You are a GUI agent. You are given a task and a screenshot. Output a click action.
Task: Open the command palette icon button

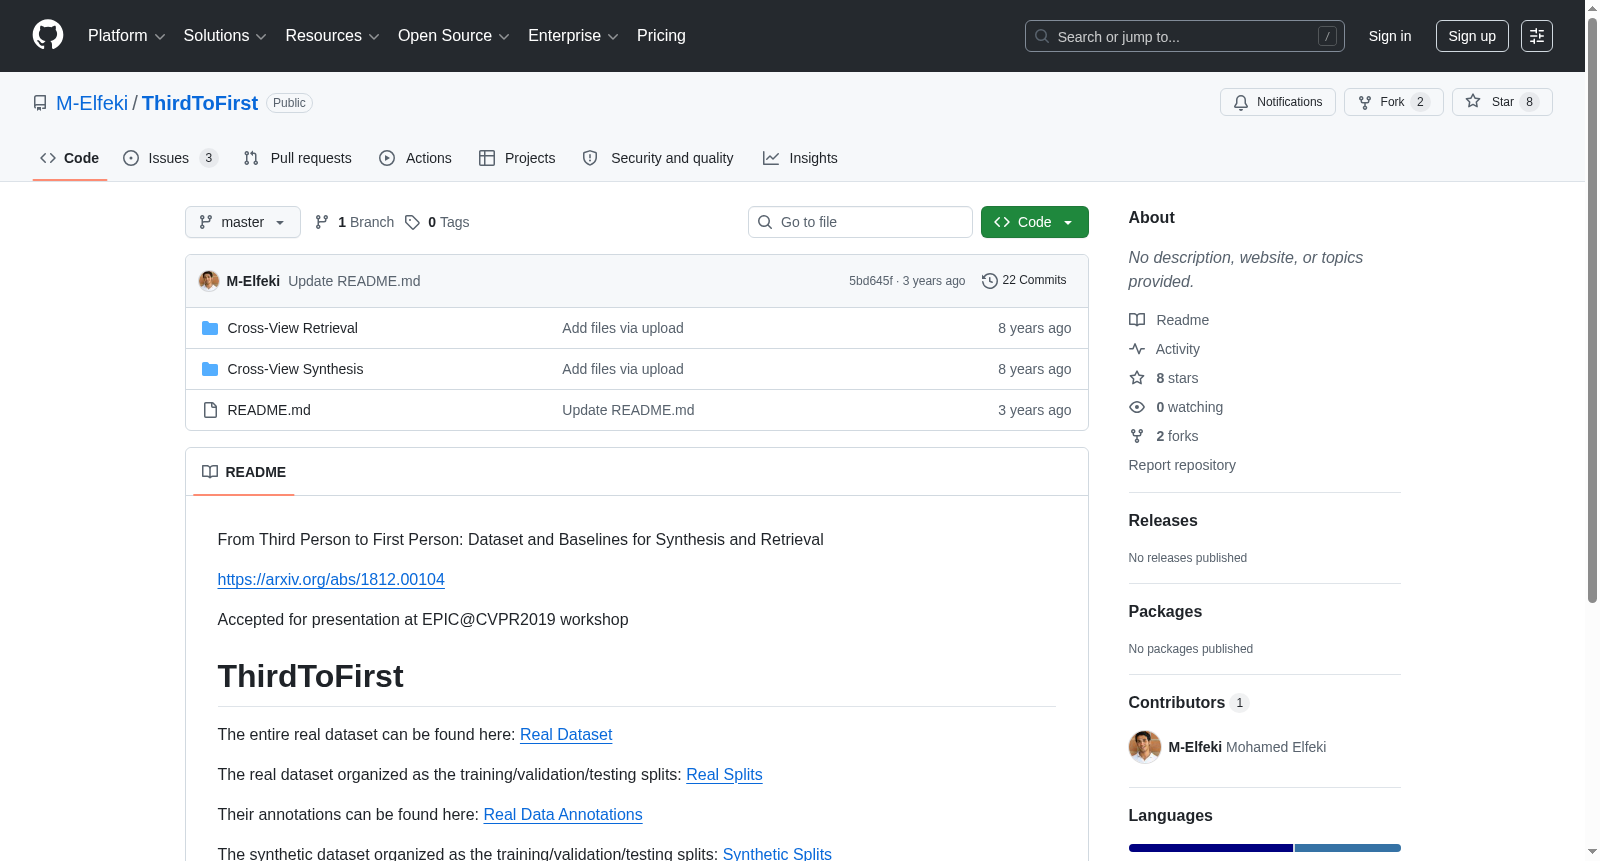click(1536, 36)
